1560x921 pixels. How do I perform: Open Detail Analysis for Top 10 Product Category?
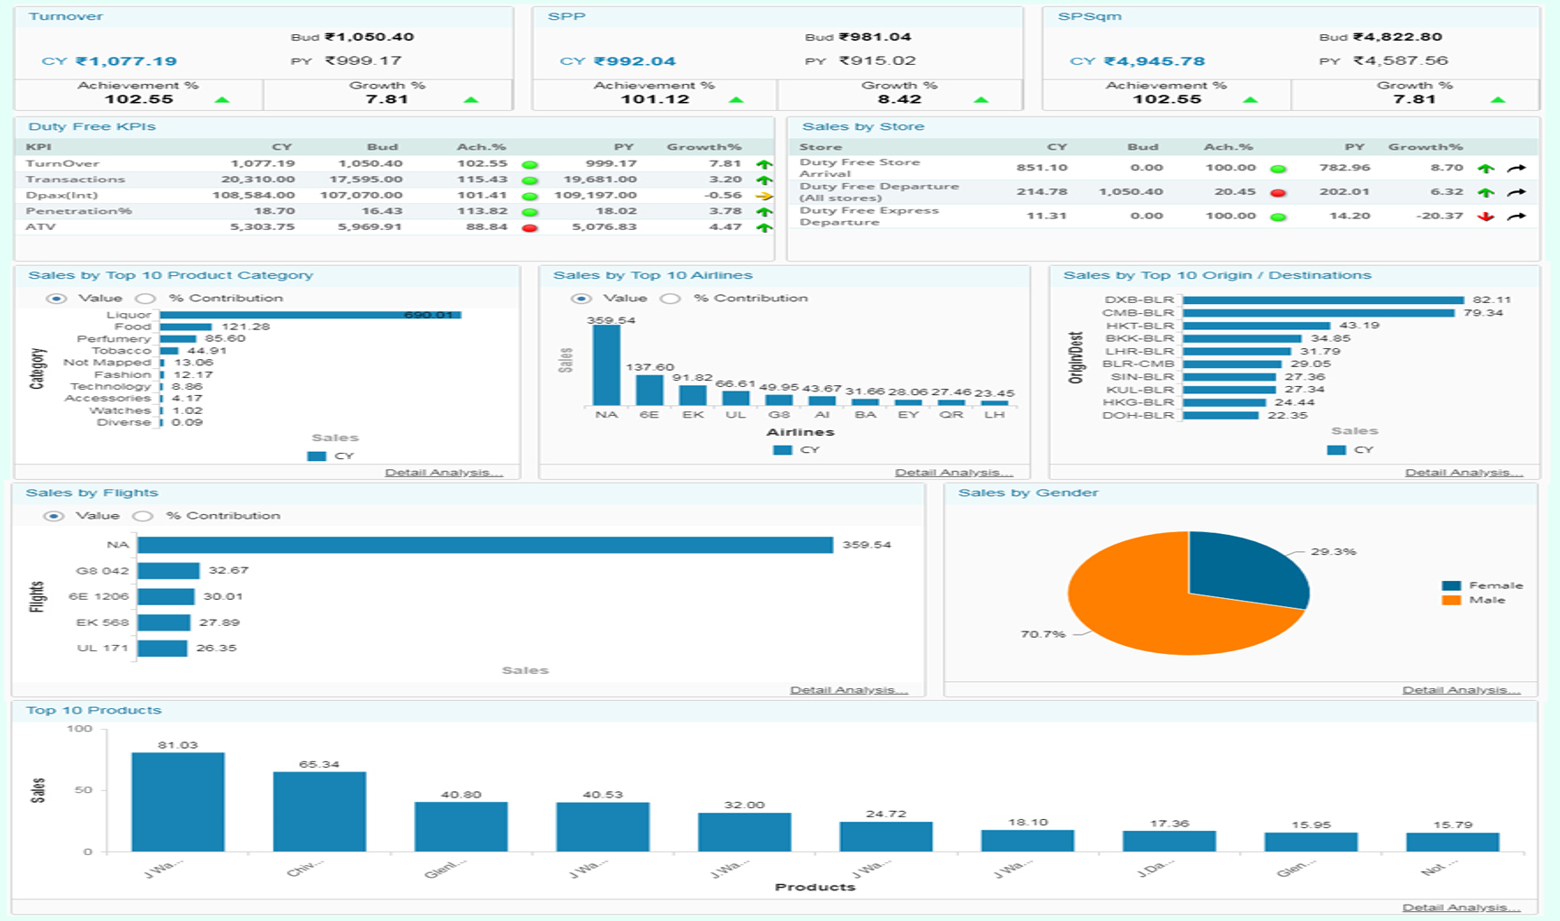tap(443, 472)
